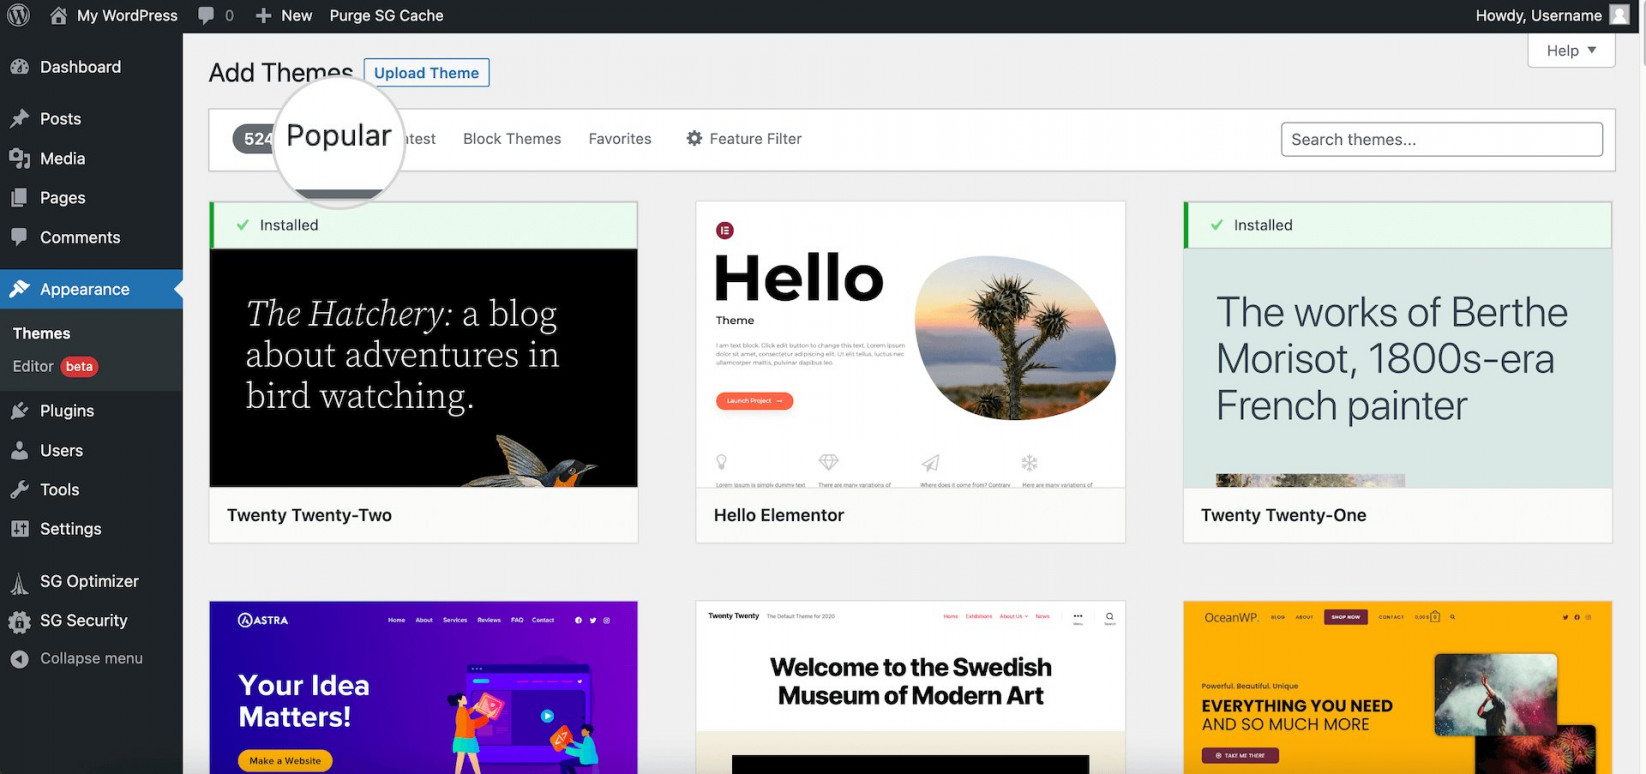Screen dimensions: 1646x774
Task: Click the Settings sliders icon
Action: 19,529
